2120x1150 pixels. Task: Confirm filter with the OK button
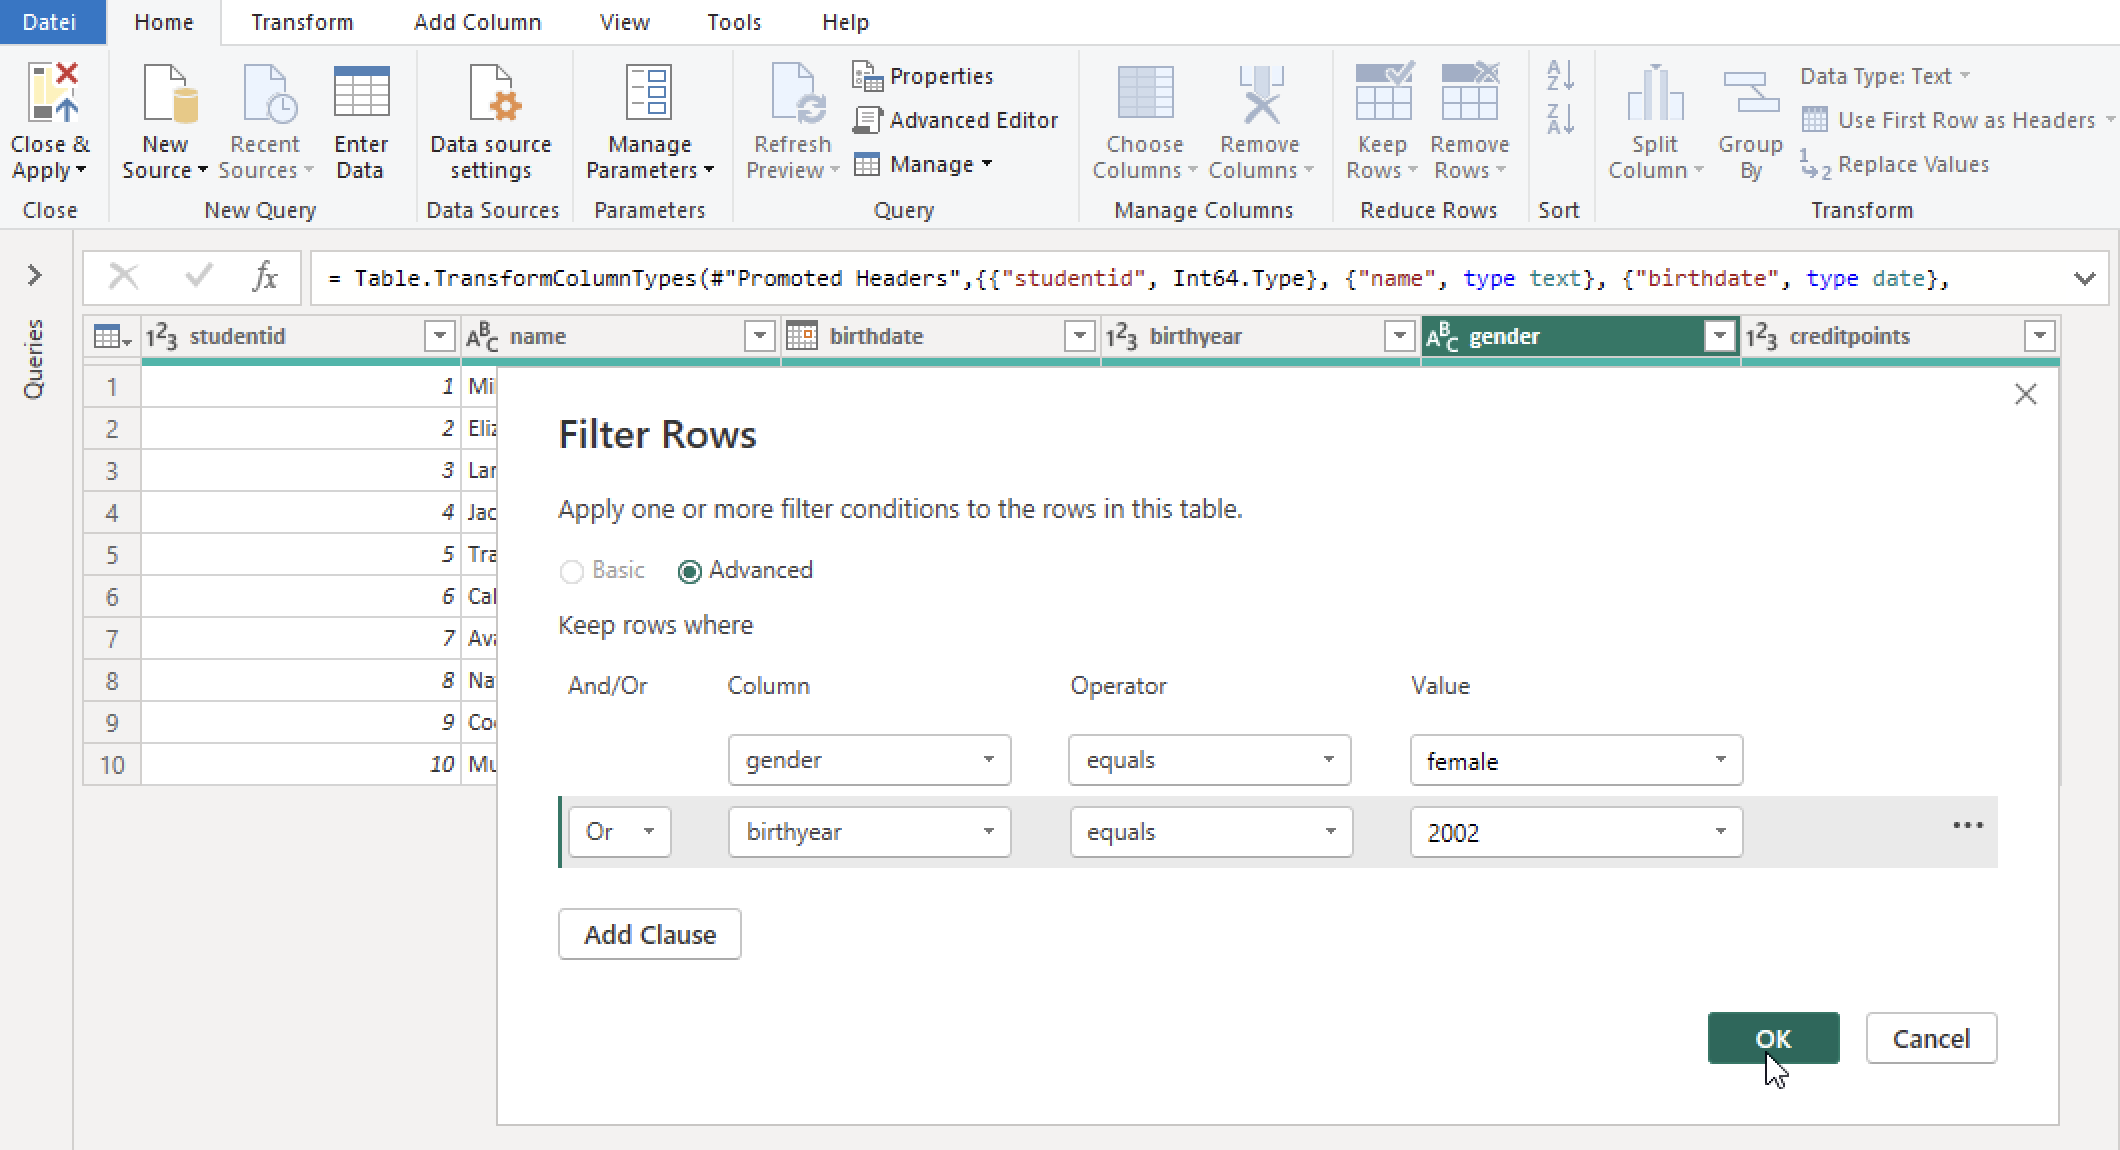(1772, 1038)
